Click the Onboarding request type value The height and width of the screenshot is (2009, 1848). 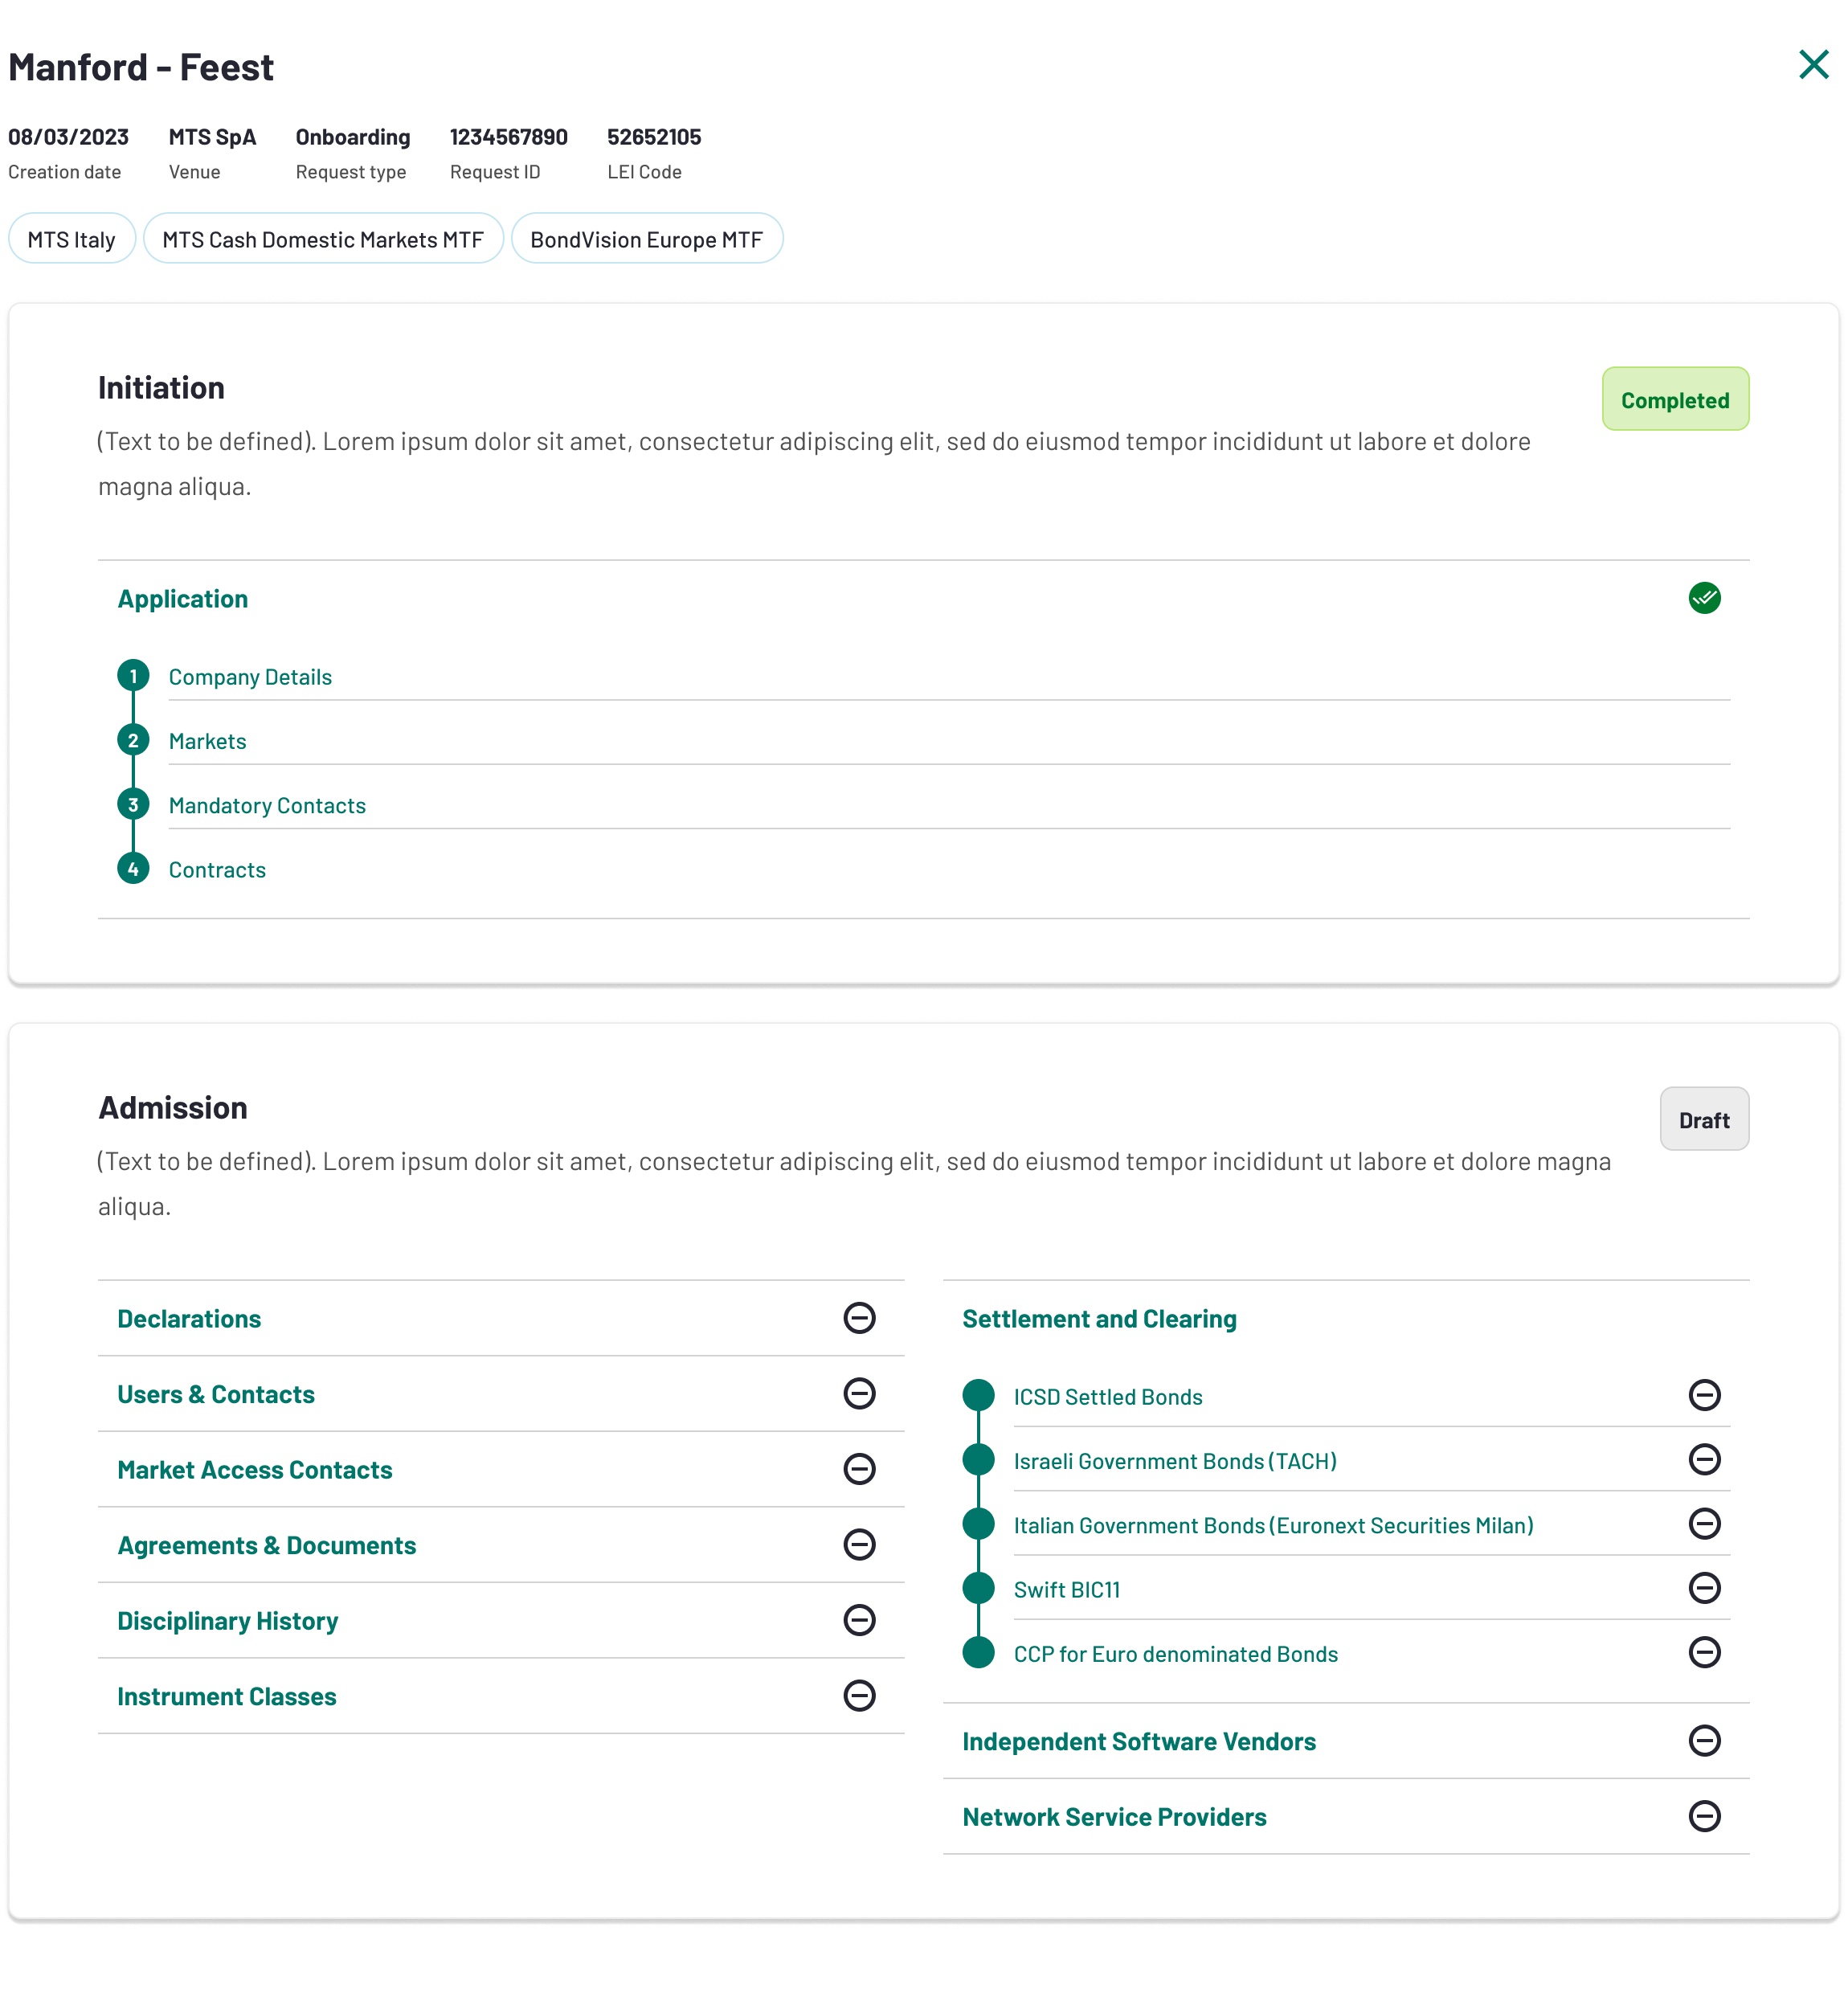pos(353,137)
